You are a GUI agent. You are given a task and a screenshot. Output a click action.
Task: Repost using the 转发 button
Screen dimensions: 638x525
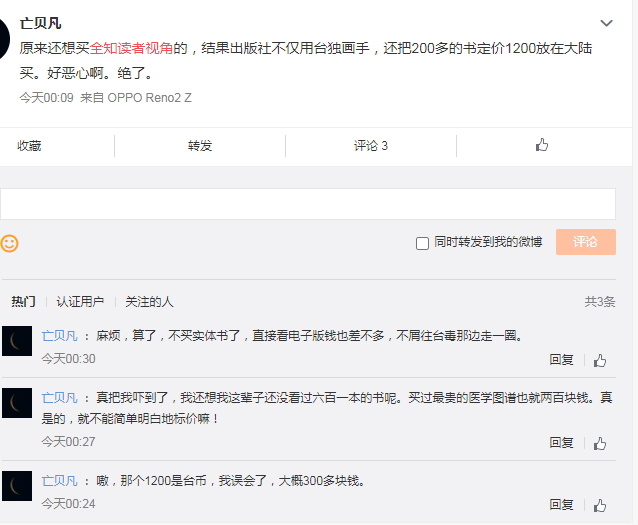(x=200, y=145)
